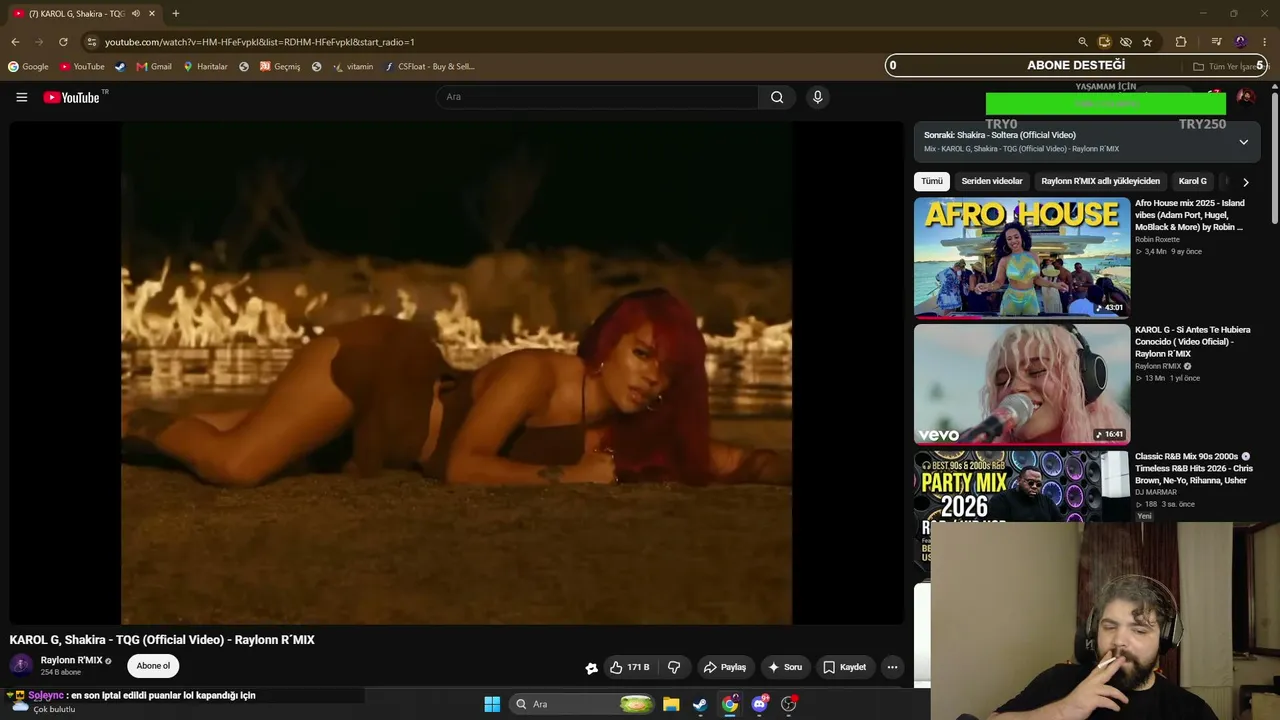The width and height of the screenshot is (1280, 720).
Task: Subscribe with the Abone ol button
Action: [x=153, y=666]
